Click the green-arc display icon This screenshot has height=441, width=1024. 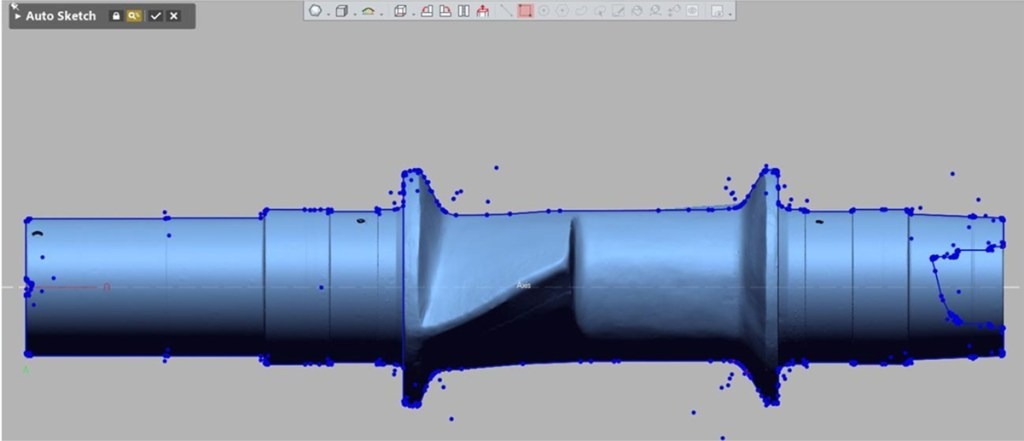pyautogui.click(x=368, y=12)
